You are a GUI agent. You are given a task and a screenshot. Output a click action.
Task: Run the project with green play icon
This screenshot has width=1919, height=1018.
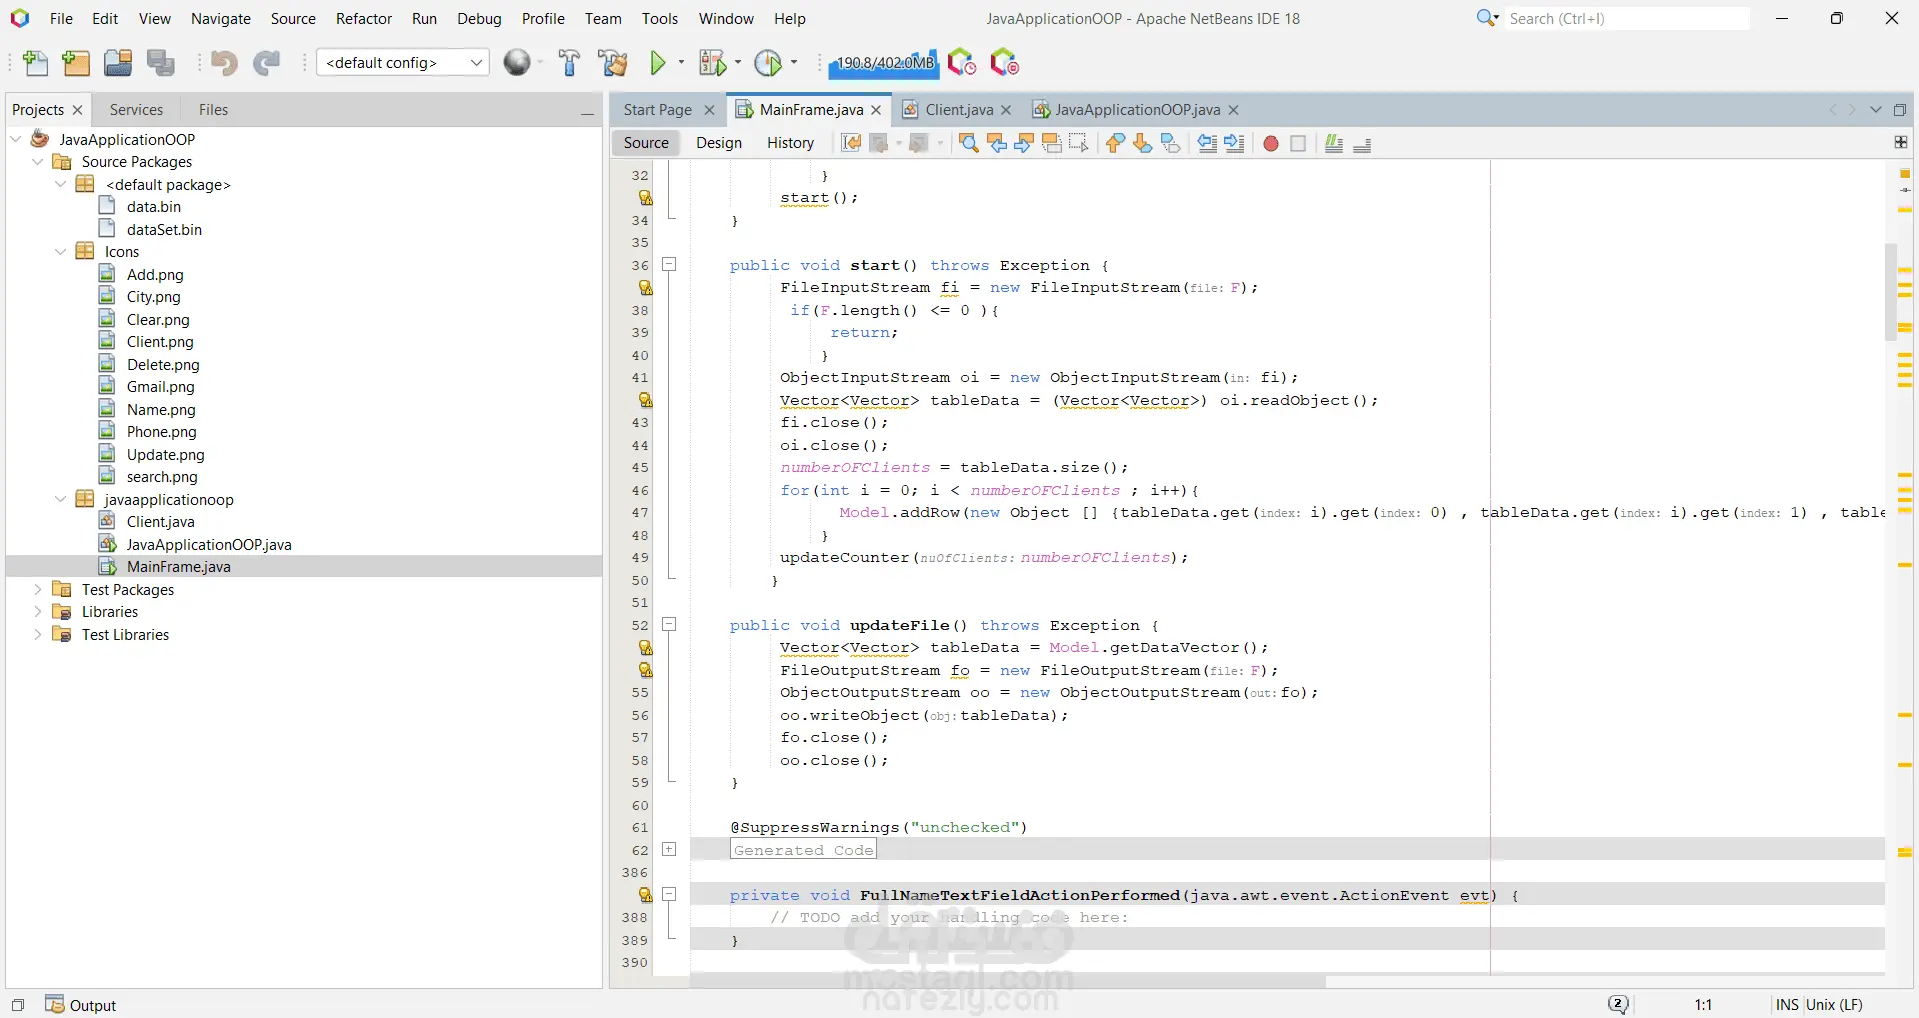point(657,63)
